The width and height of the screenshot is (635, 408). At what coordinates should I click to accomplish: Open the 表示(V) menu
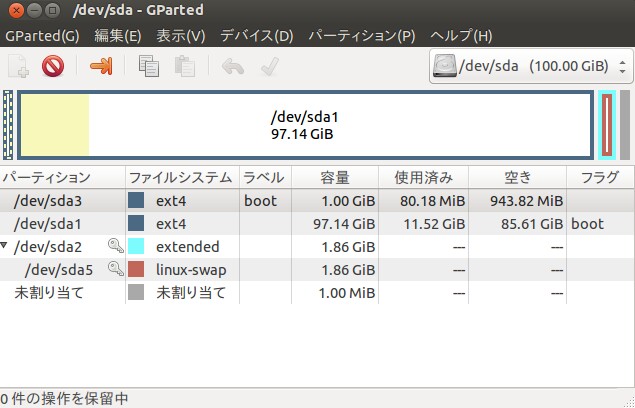(180, 36)
